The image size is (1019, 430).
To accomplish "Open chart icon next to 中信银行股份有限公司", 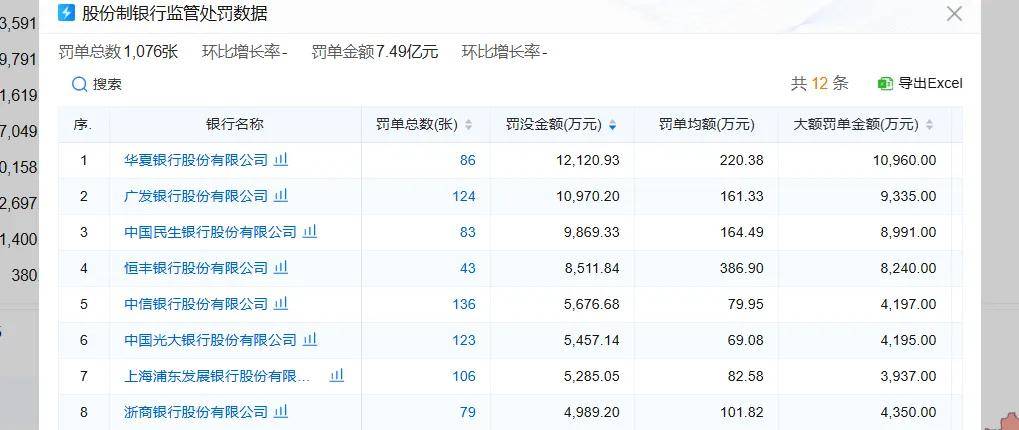I will pyautogui.click(x=282, y=304).
